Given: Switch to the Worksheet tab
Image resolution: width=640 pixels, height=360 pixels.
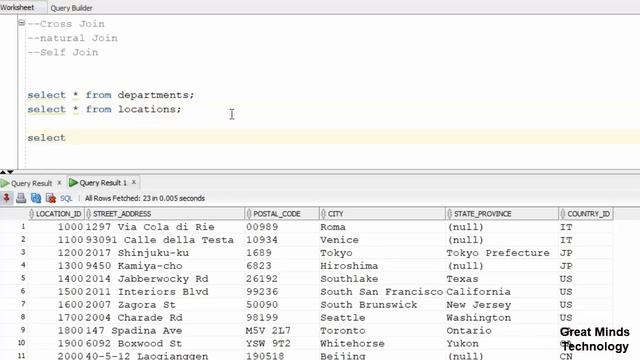Looking at the screenshot, I should click(17, 7).
